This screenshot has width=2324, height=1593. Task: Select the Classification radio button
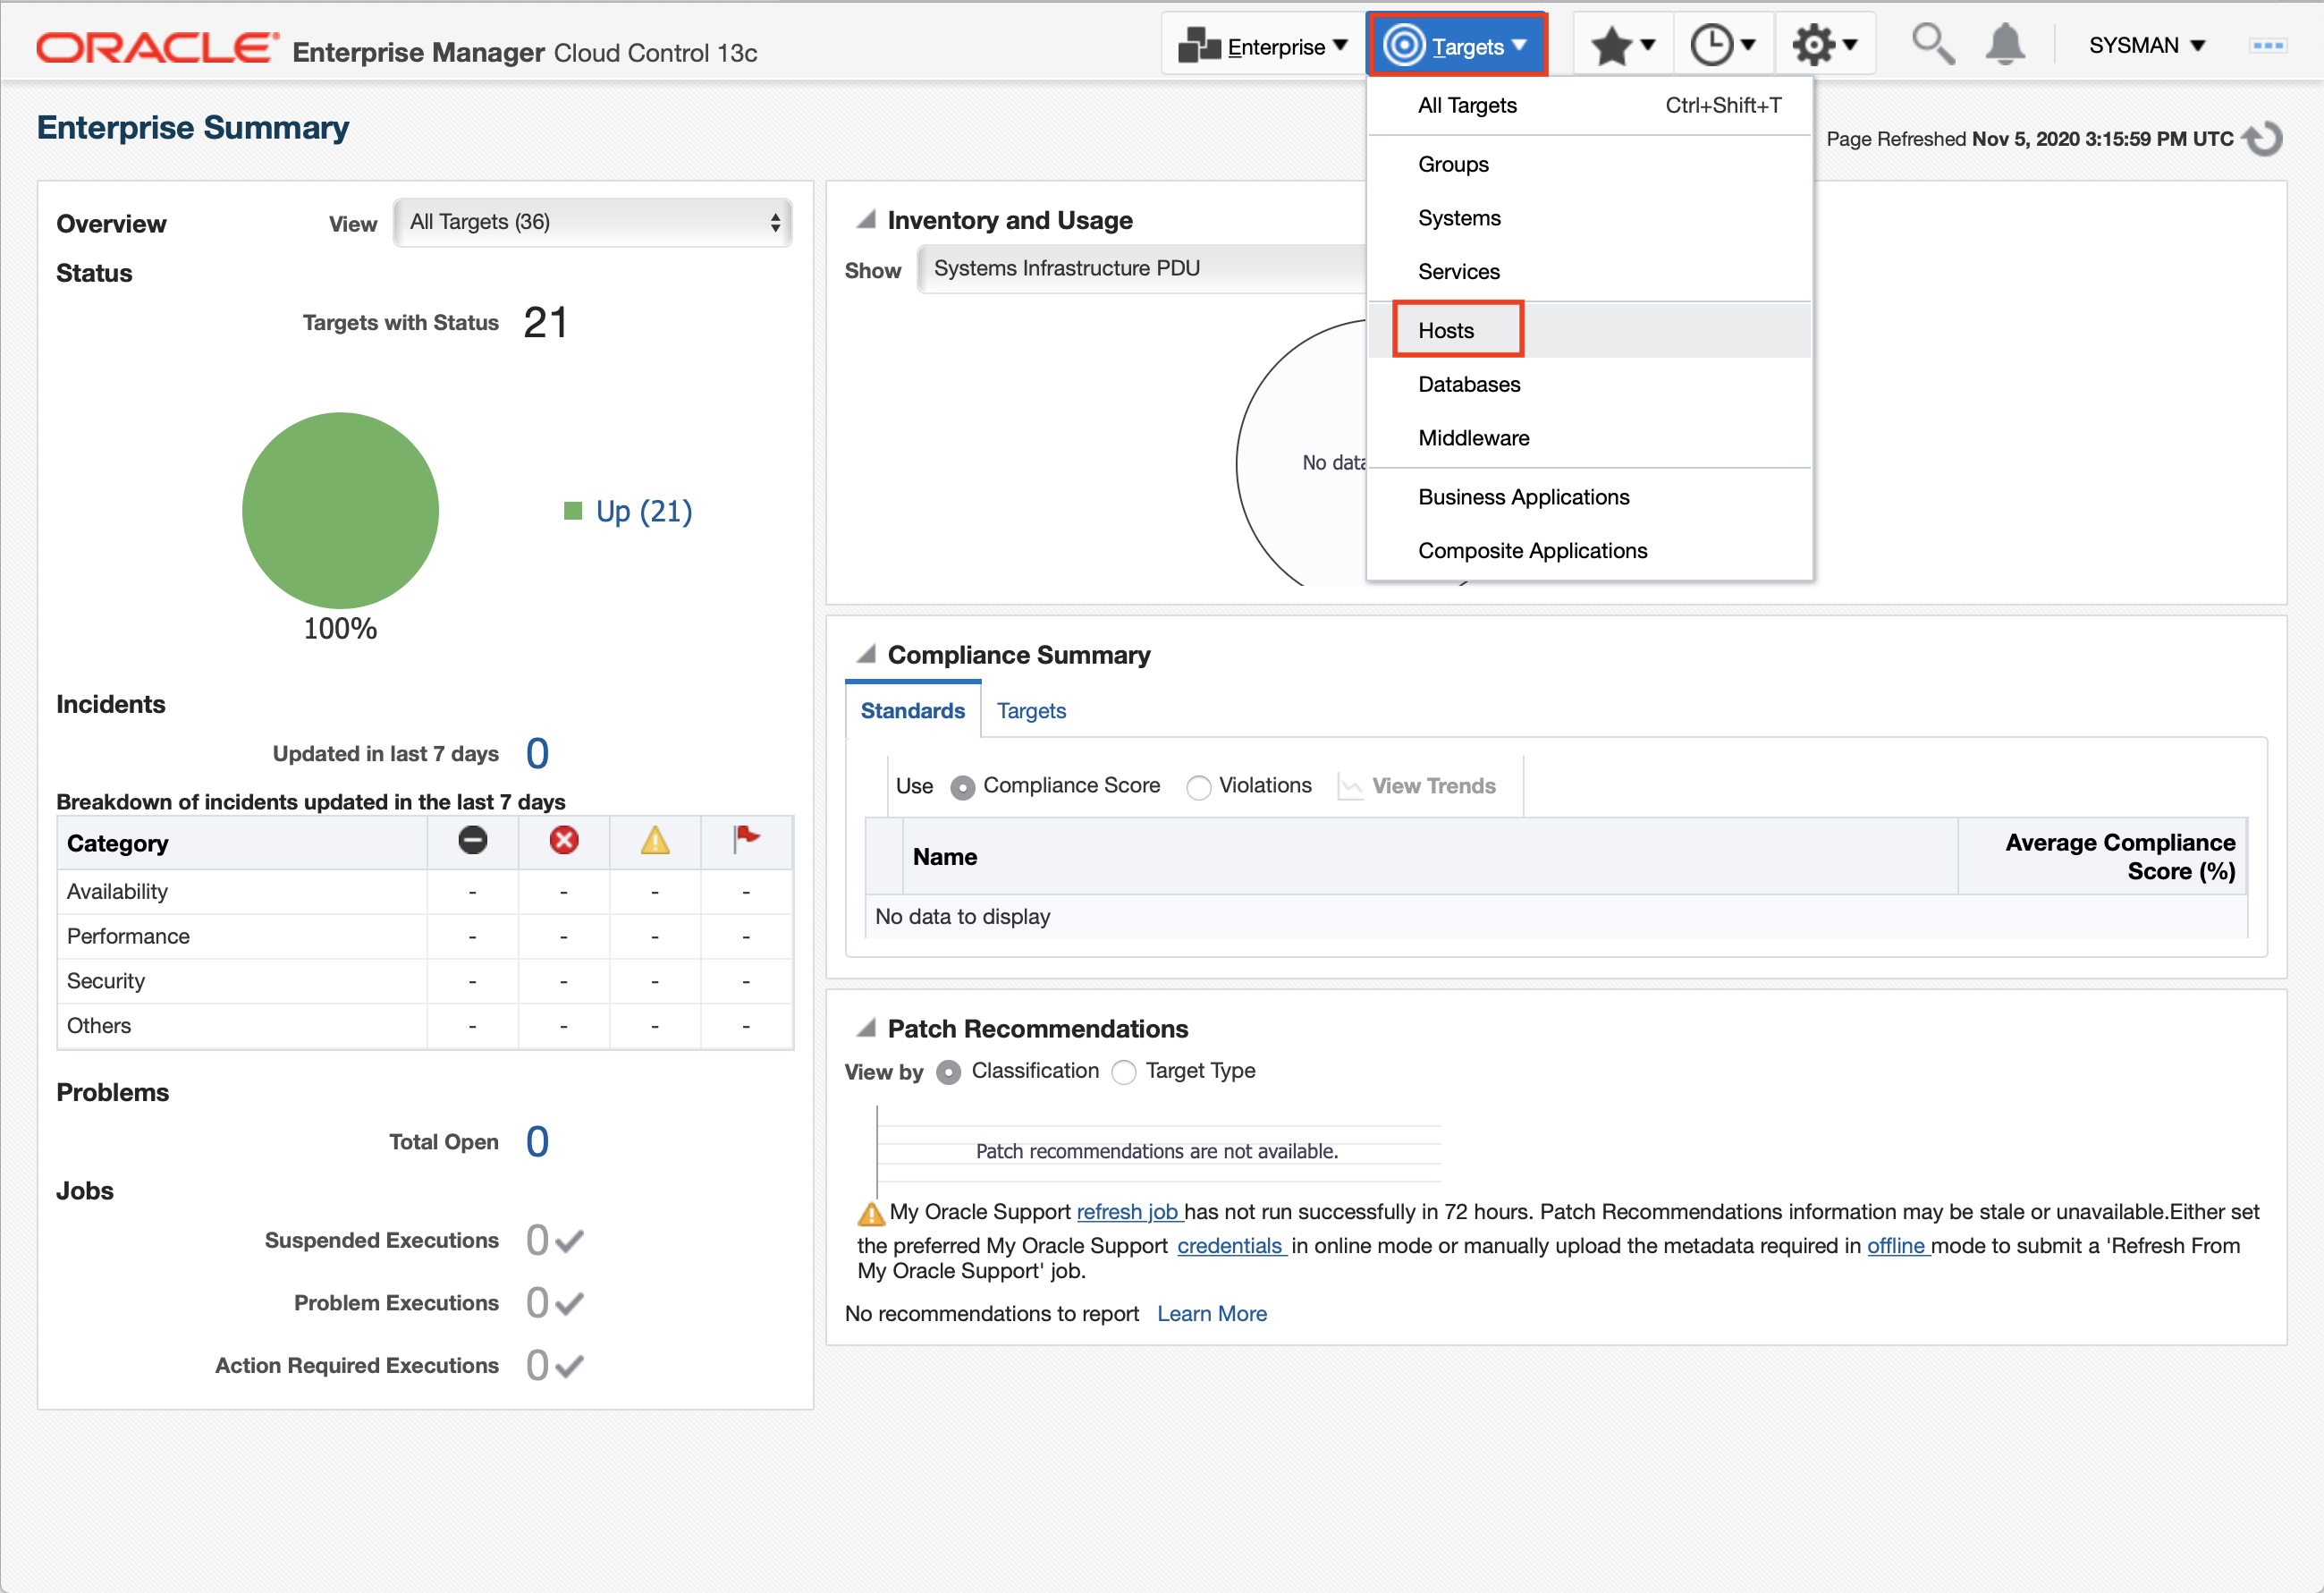coord(948,1072)
